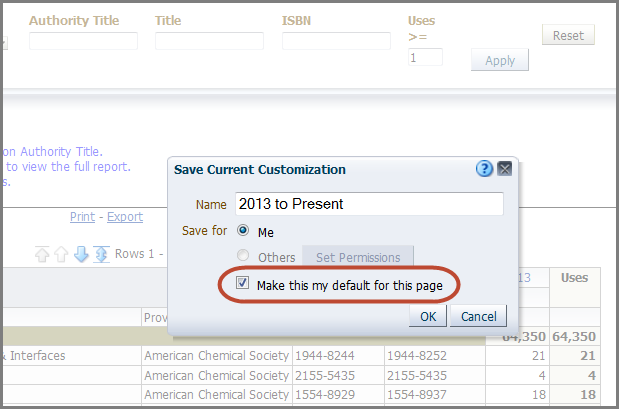619x409 pixels.
Task: Click the Print link
Action: click(82, 217)
